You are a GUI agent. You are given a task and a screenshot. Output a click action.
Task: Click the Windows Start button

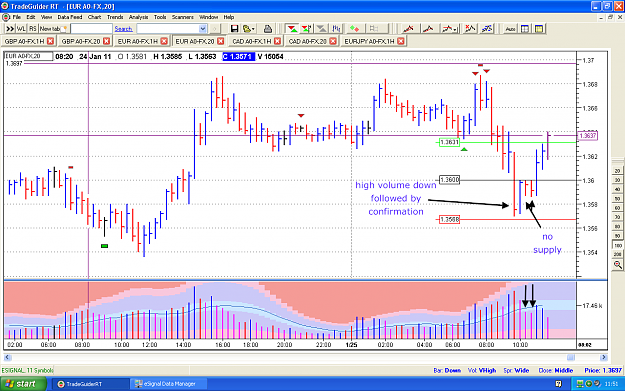click(23, 384)
